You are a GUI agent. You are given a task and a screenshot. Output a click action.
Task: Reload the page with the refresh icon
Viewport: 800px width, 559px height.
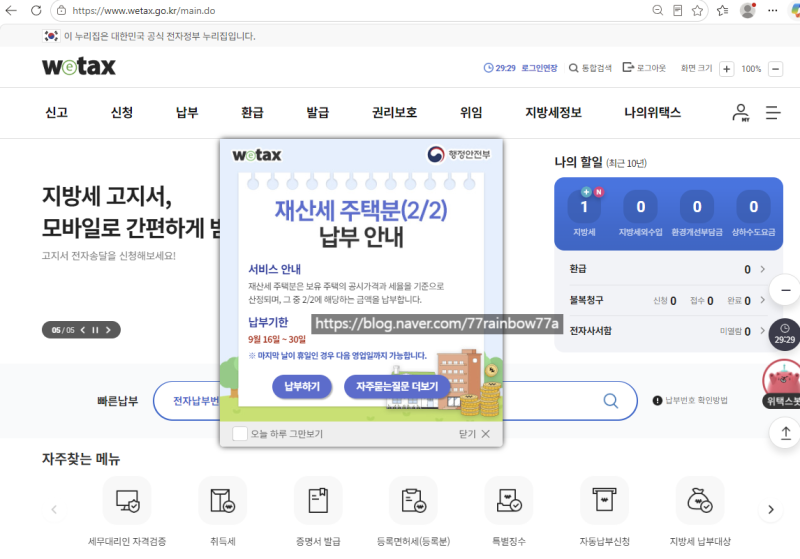tap(36, 10)
